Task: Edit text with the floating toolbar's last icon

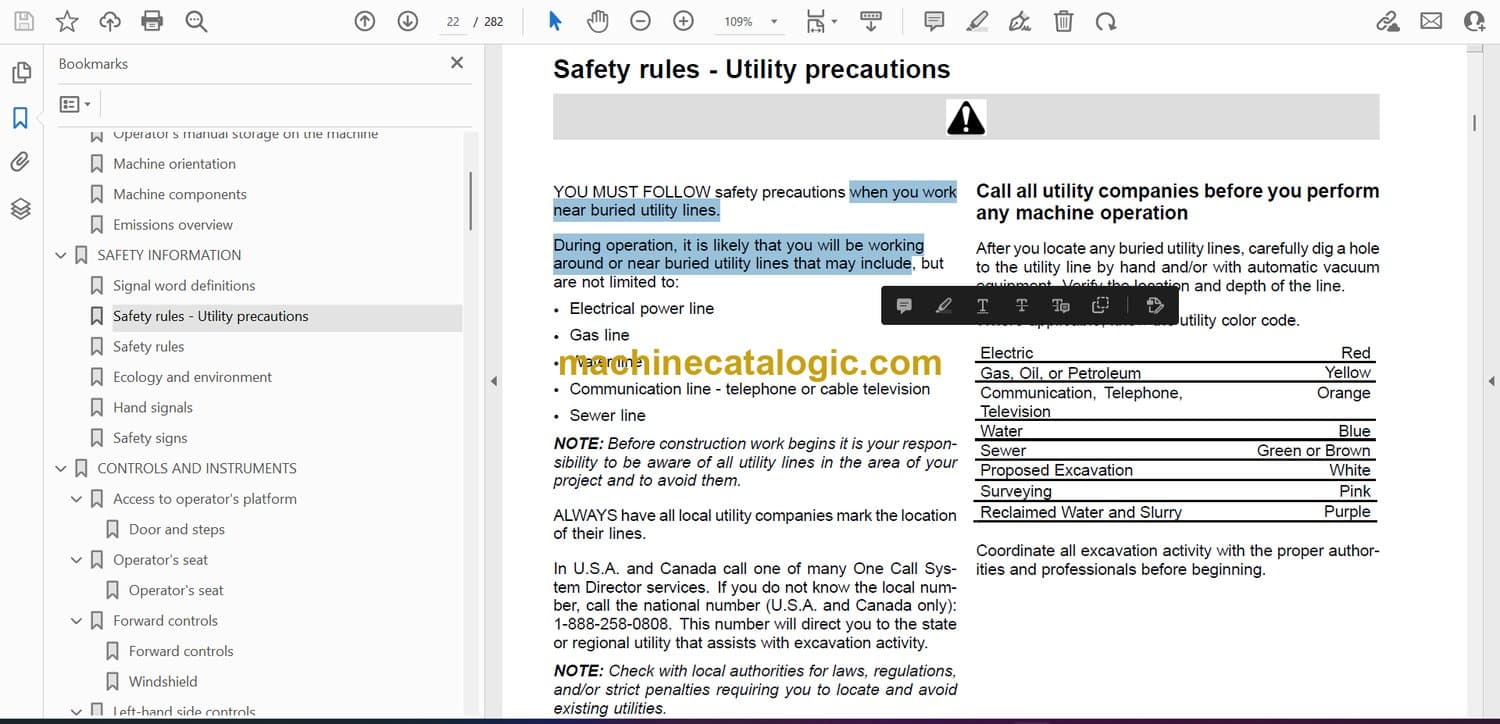Action: (x=1154, y=306)
